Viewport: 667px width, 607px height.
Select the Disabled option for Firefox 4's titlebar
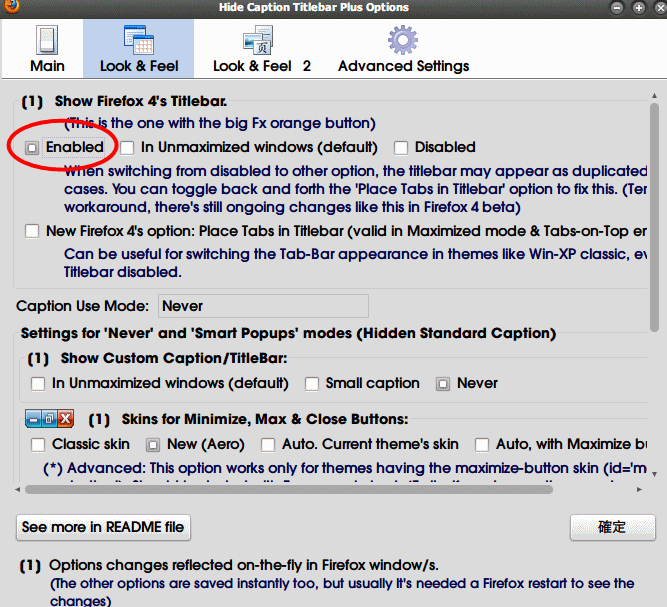pyautogui.click(x=402, y=148)
